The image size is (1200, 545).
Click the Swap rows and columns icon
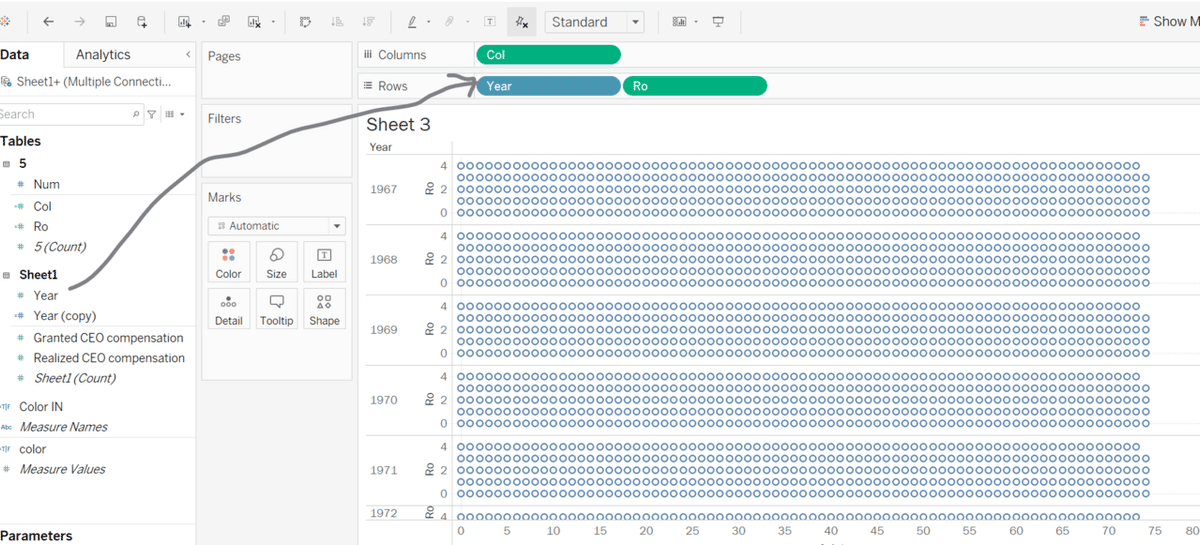pyautogui.click(x=305, y=21)
